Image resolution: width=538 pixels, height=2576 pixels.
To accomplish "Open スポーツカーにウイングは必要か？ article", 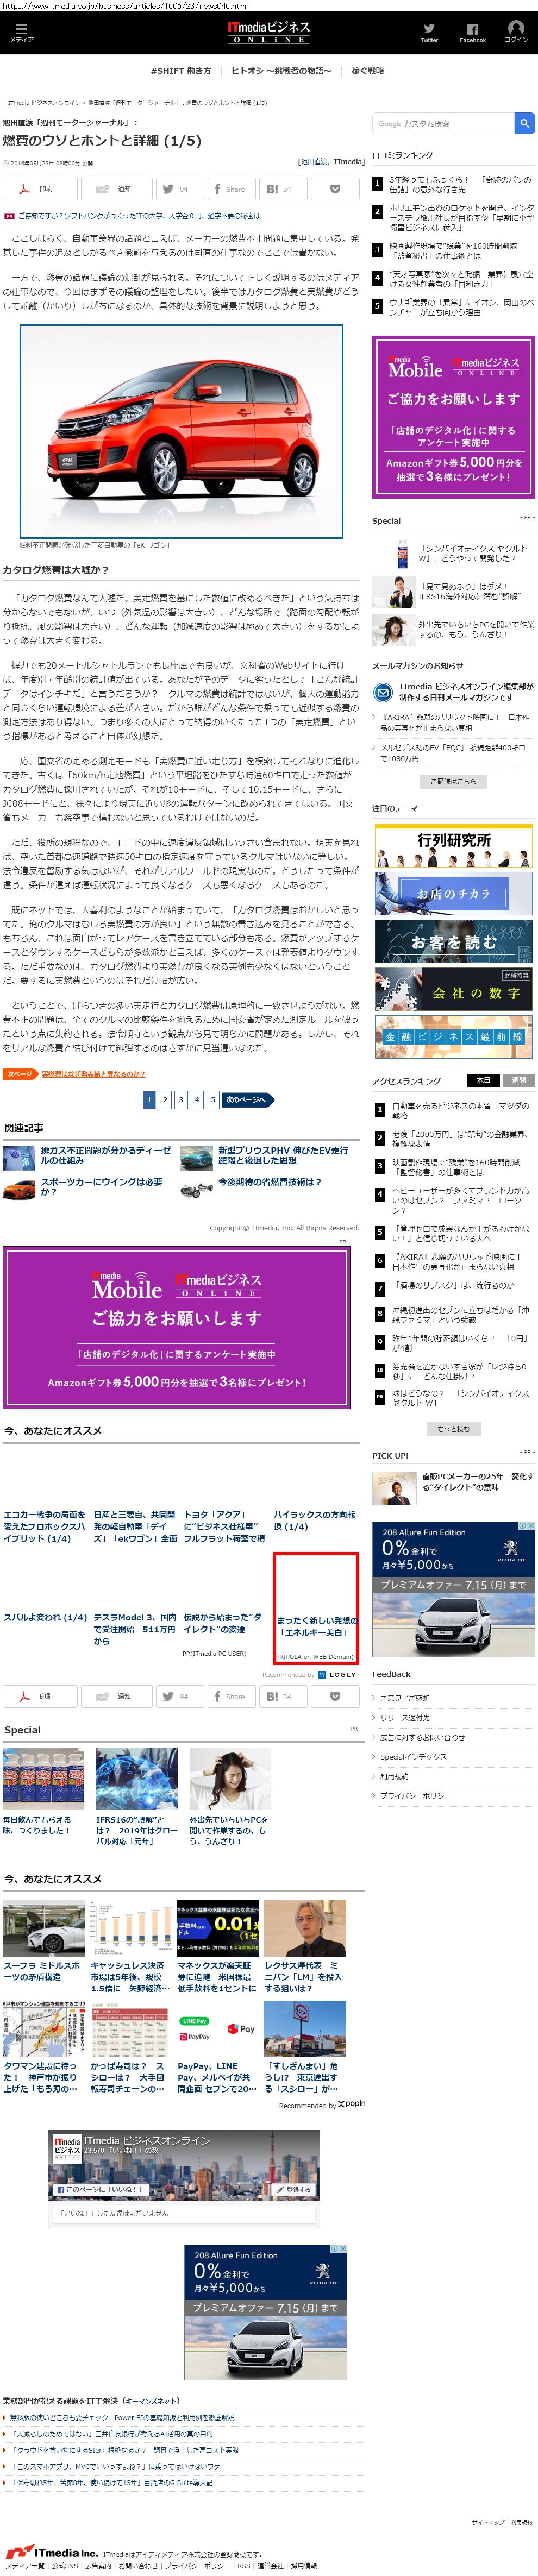I will click(x=101, y=1186).
